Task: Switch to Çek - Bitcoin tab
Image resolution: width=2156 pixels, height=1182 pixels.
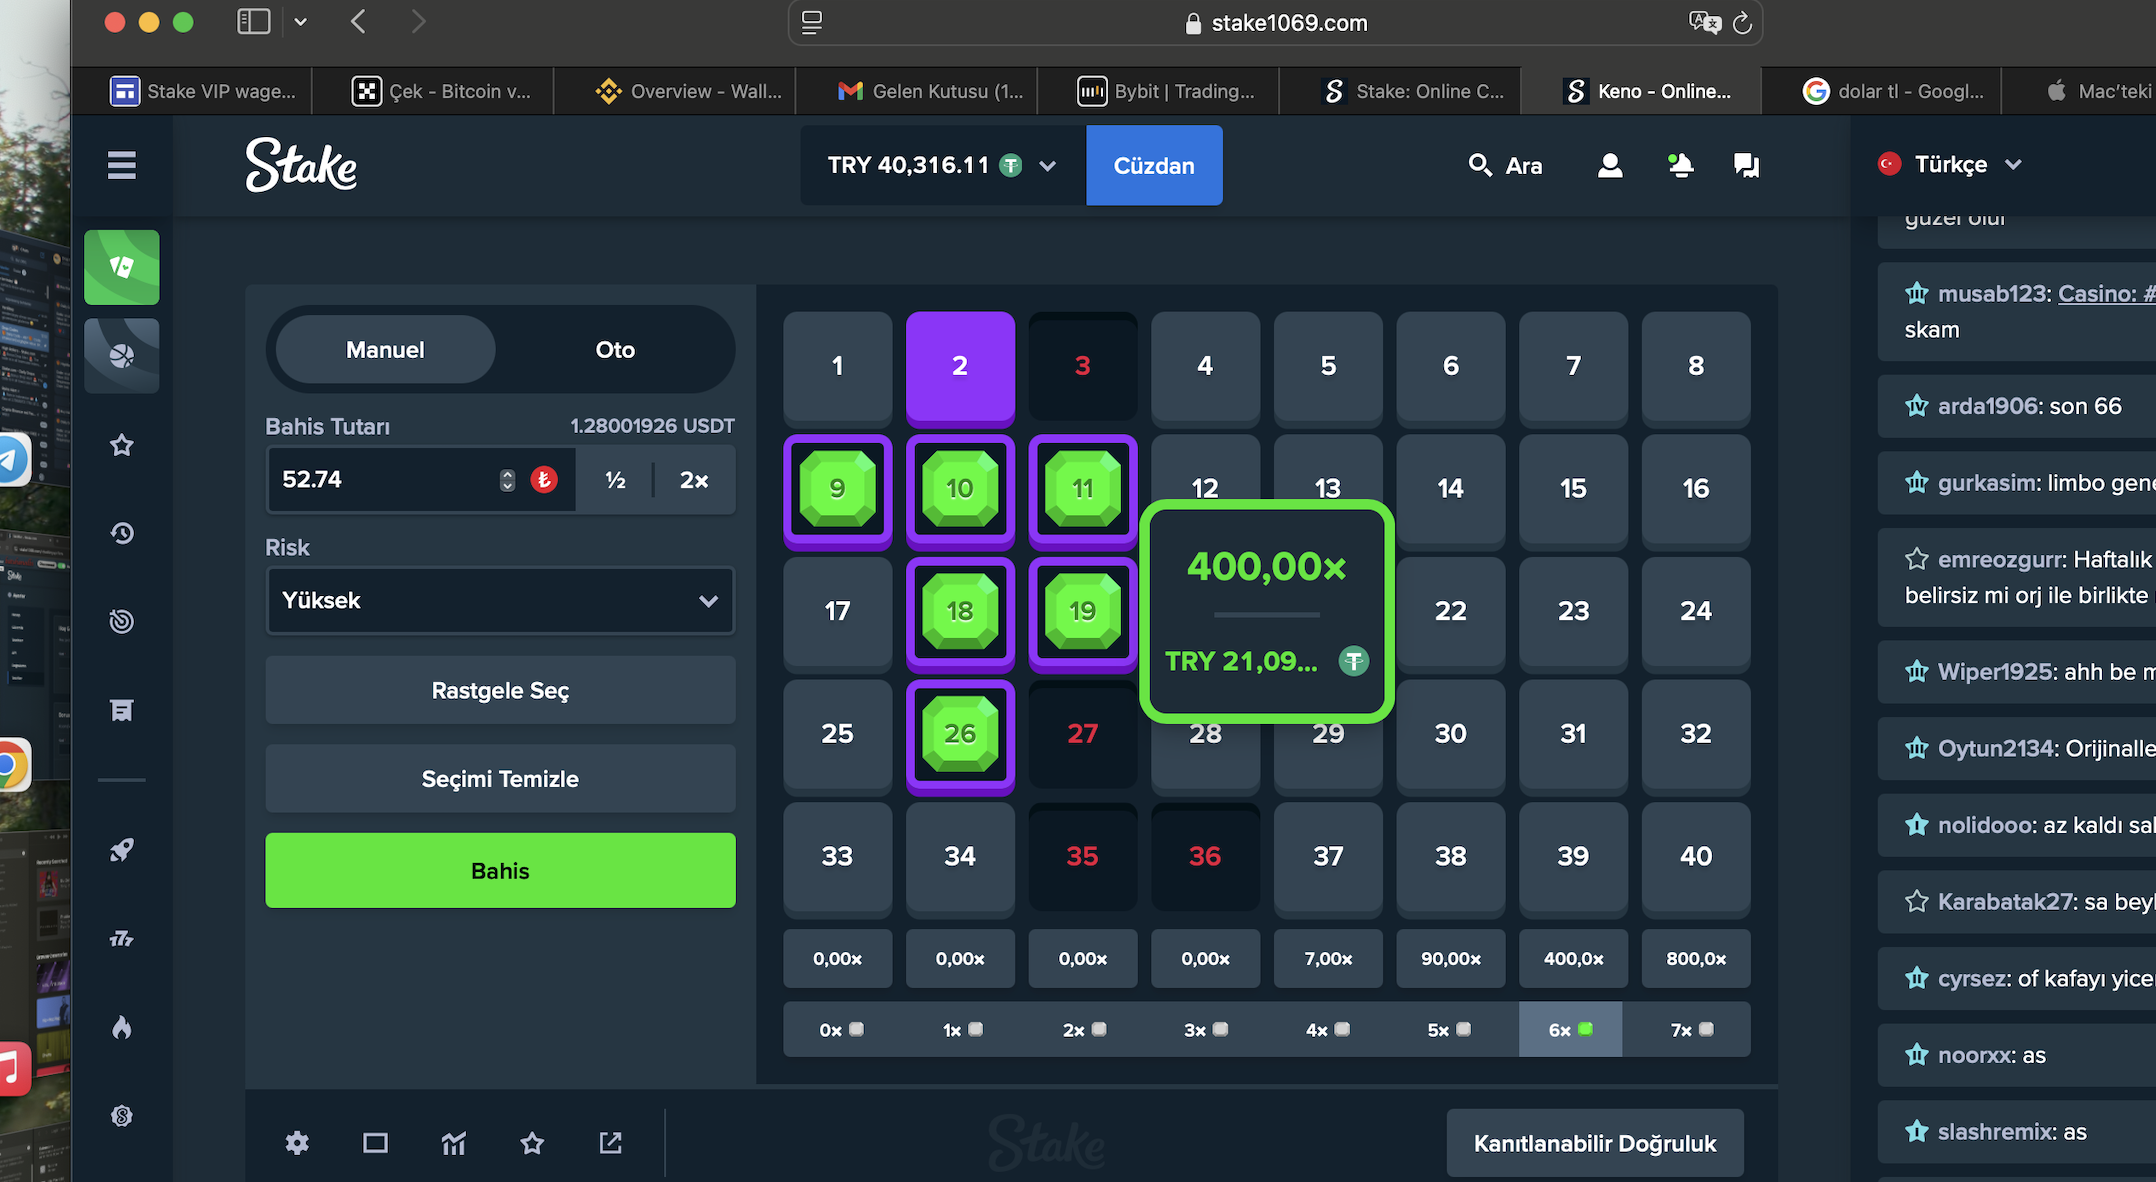Action: point(441,91)
